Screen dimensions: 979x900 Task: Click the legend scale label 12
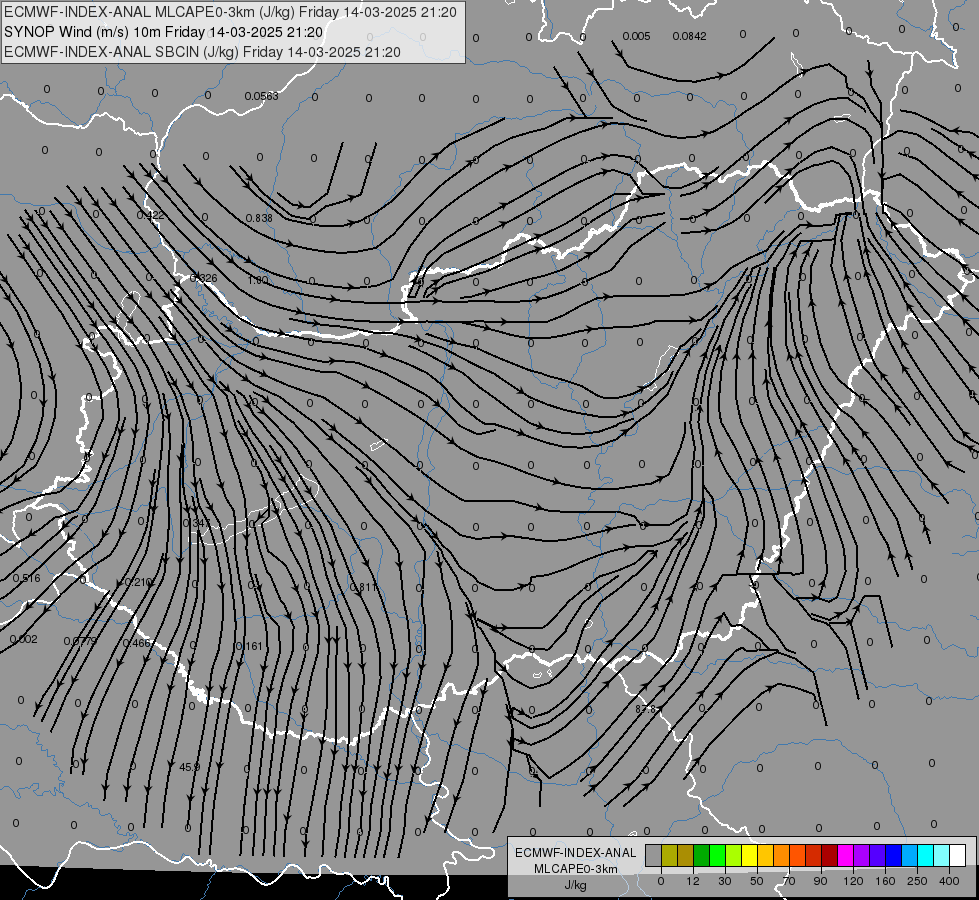(693, 881)
